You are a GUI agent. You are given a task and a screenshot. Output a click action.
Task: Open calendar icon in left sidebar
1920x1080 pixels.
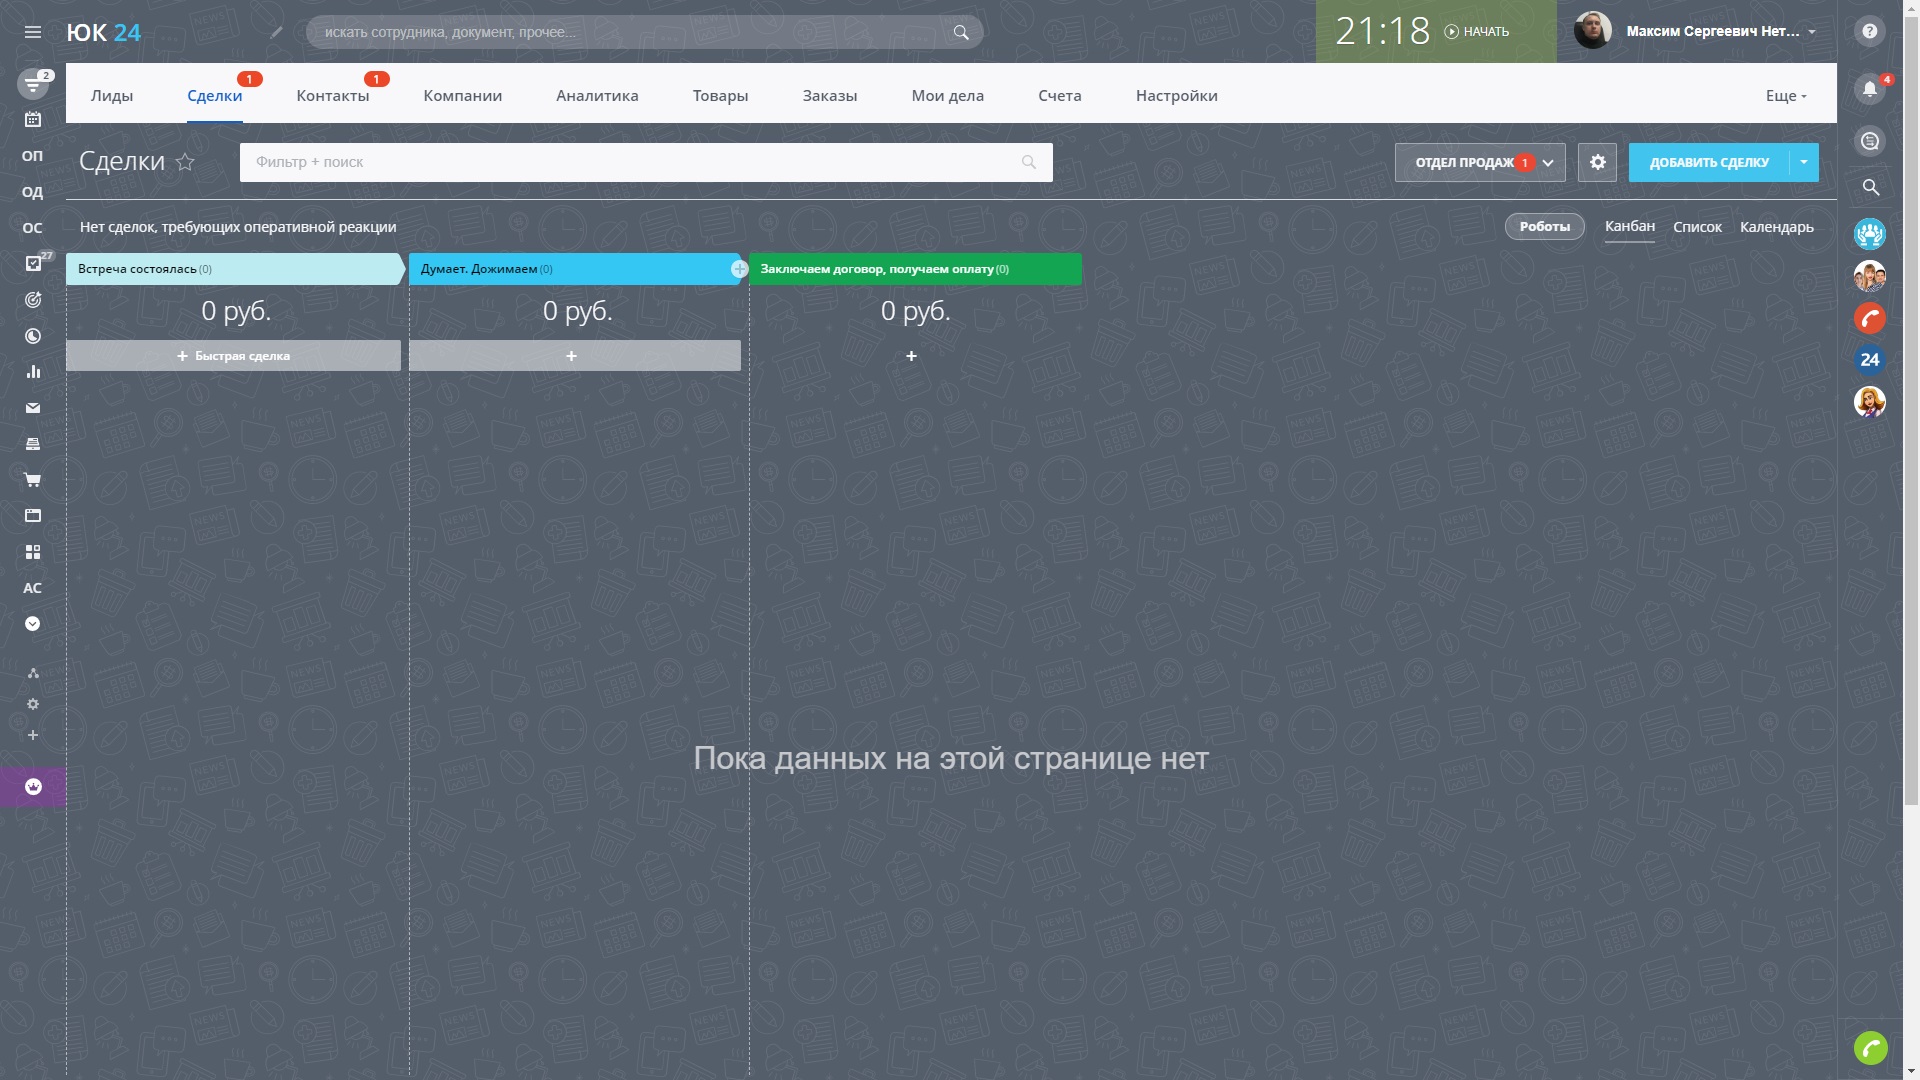[32, 120]
